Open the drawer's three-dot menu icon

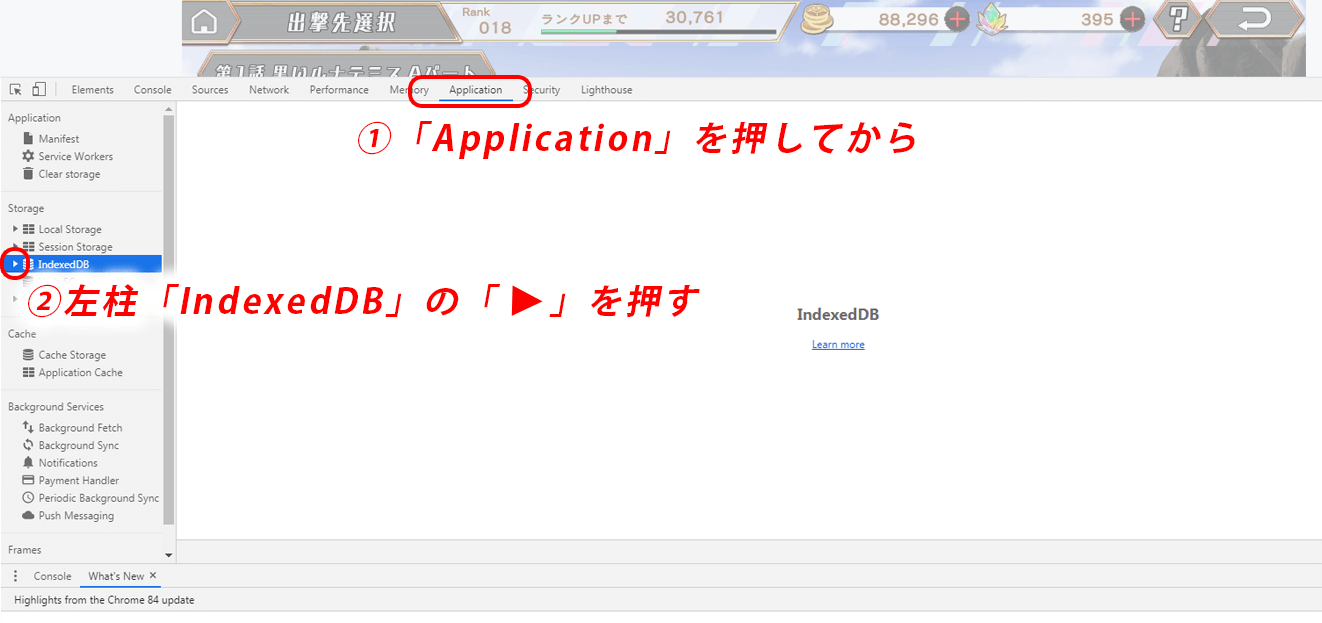pos(15,576)
